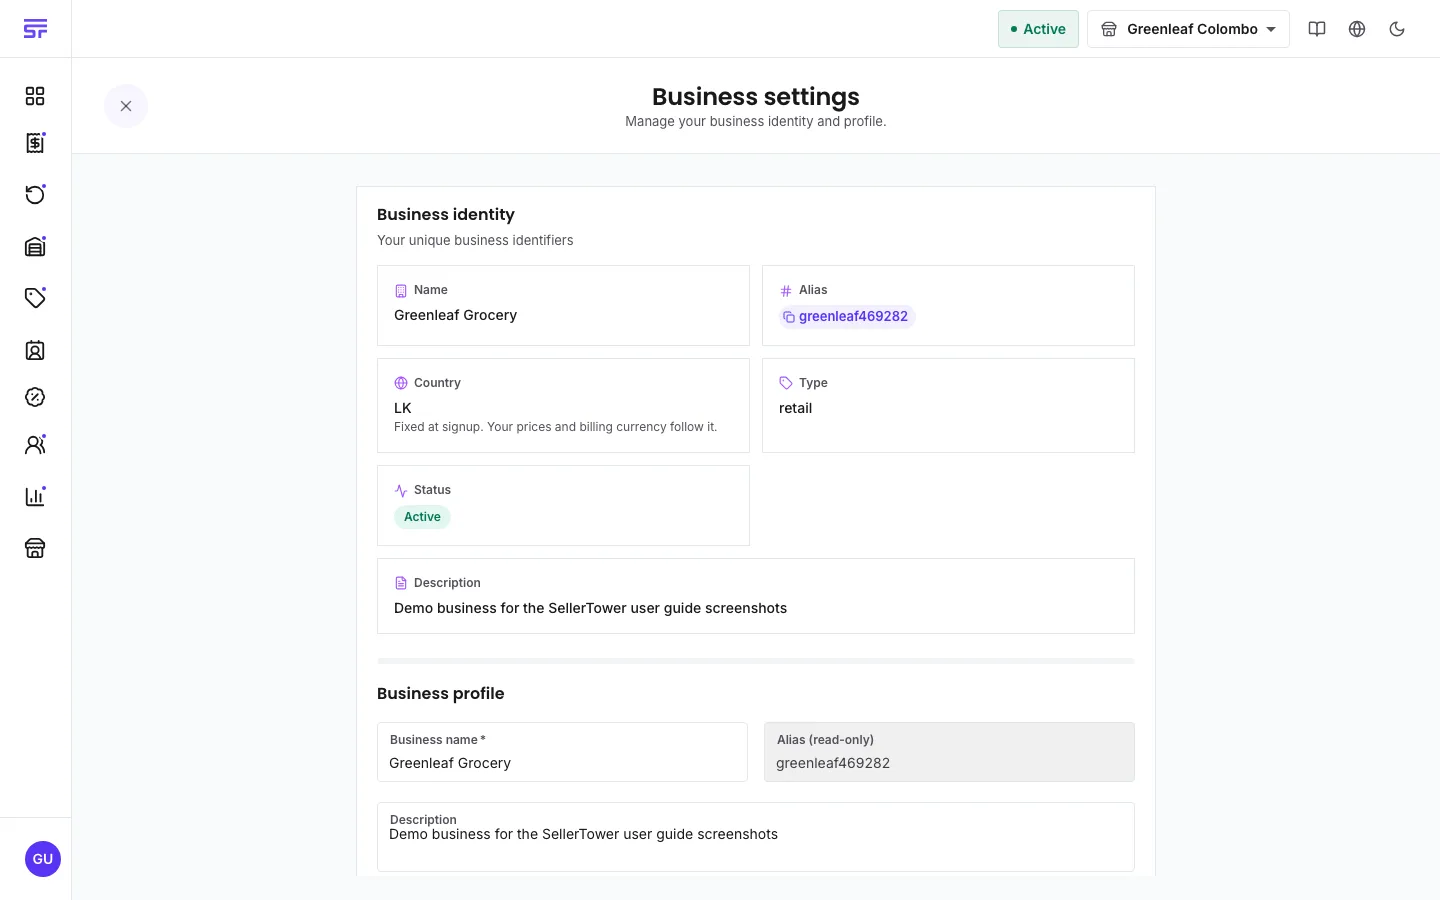Click the globe icon beside Country label

[401, 383]
